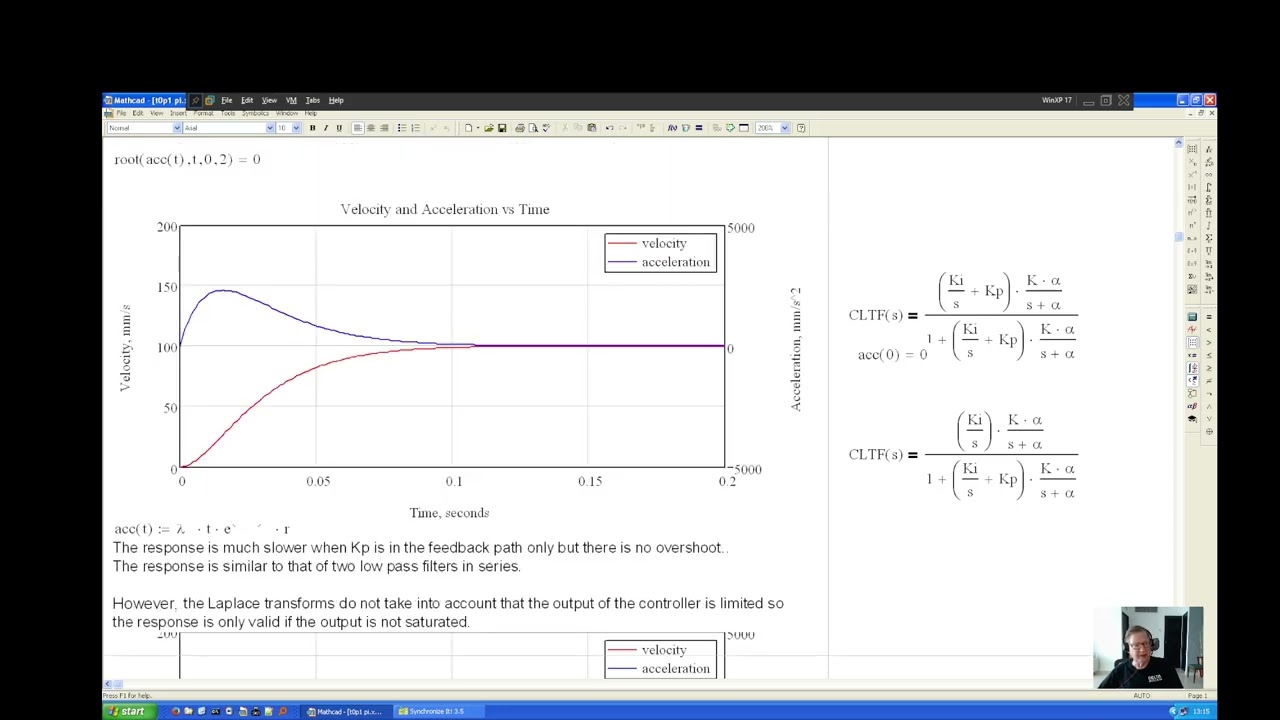Click the 'However, the Laplace transforms' paragraph

coord(447,612)
